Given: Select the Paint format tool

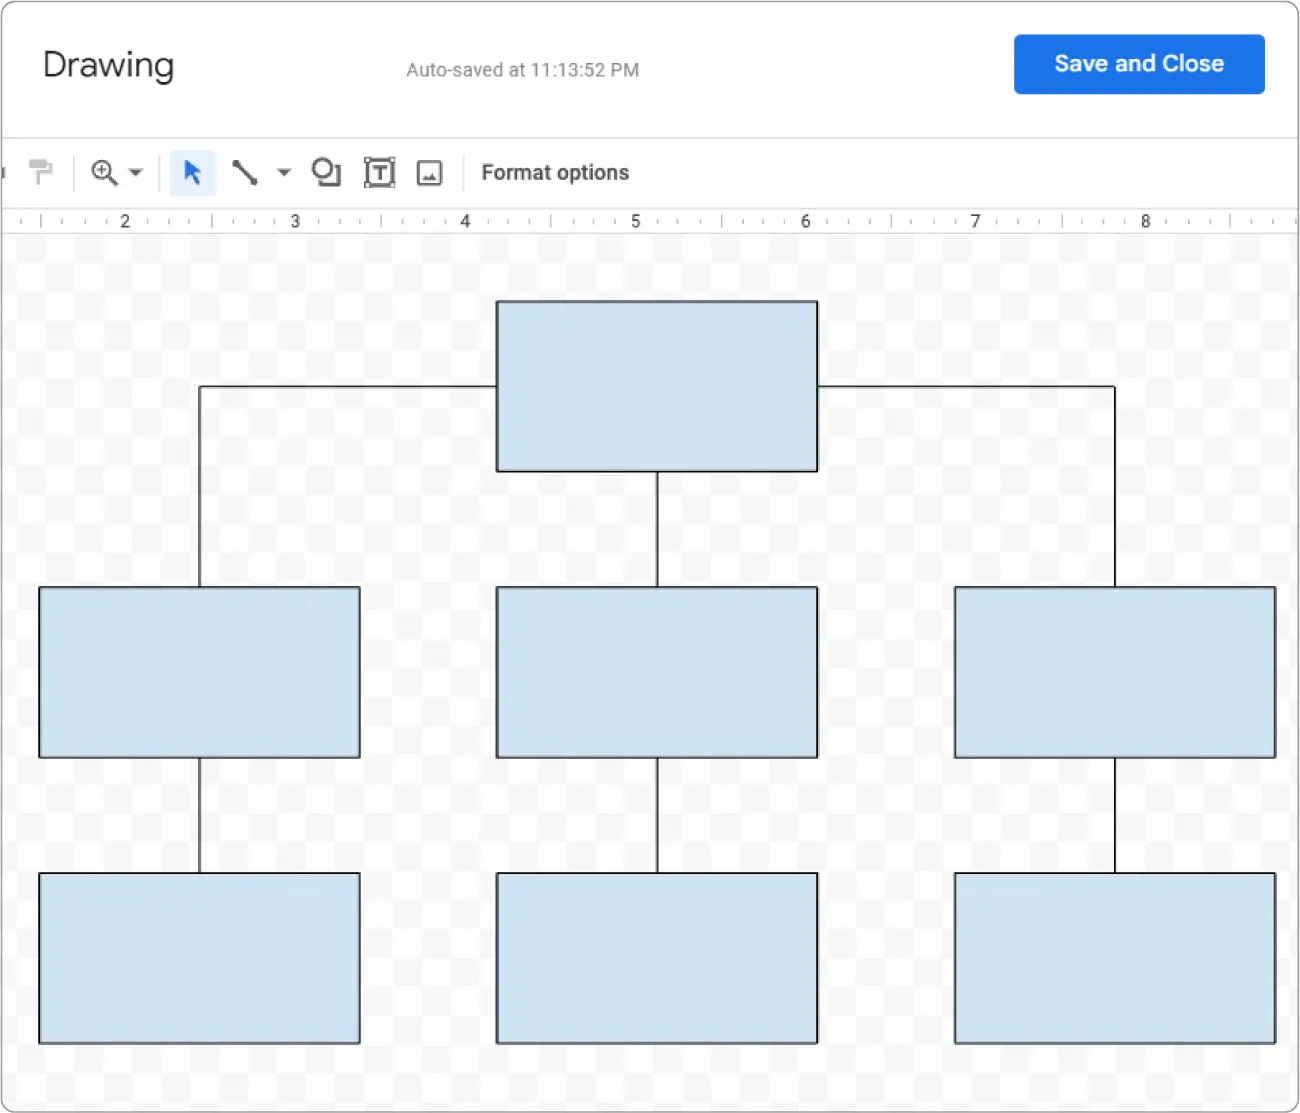Looking at the screenshot, I should (x=41, y=171).
